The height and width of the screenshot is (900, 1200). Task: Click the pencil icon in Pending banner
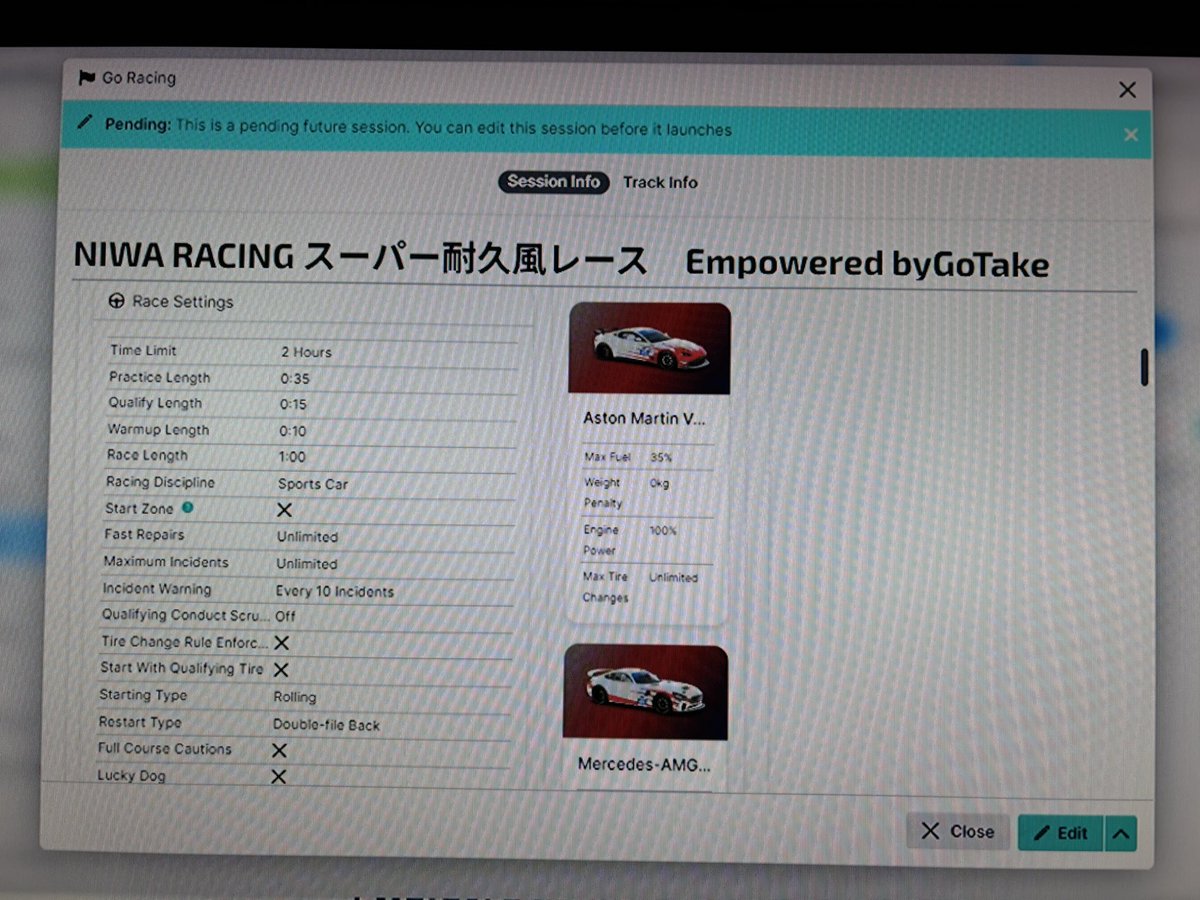click(x=85, y=124)
